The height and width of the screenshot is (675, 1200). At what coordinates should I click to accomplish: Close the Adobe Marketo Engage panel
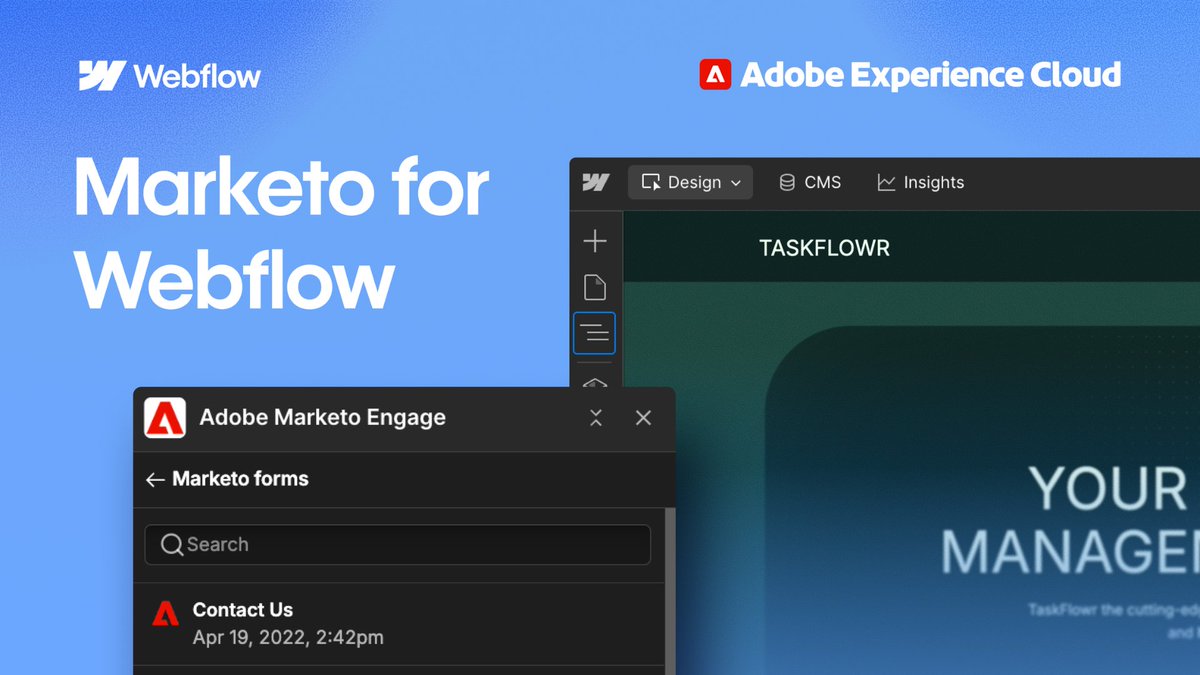coord(643,418)
